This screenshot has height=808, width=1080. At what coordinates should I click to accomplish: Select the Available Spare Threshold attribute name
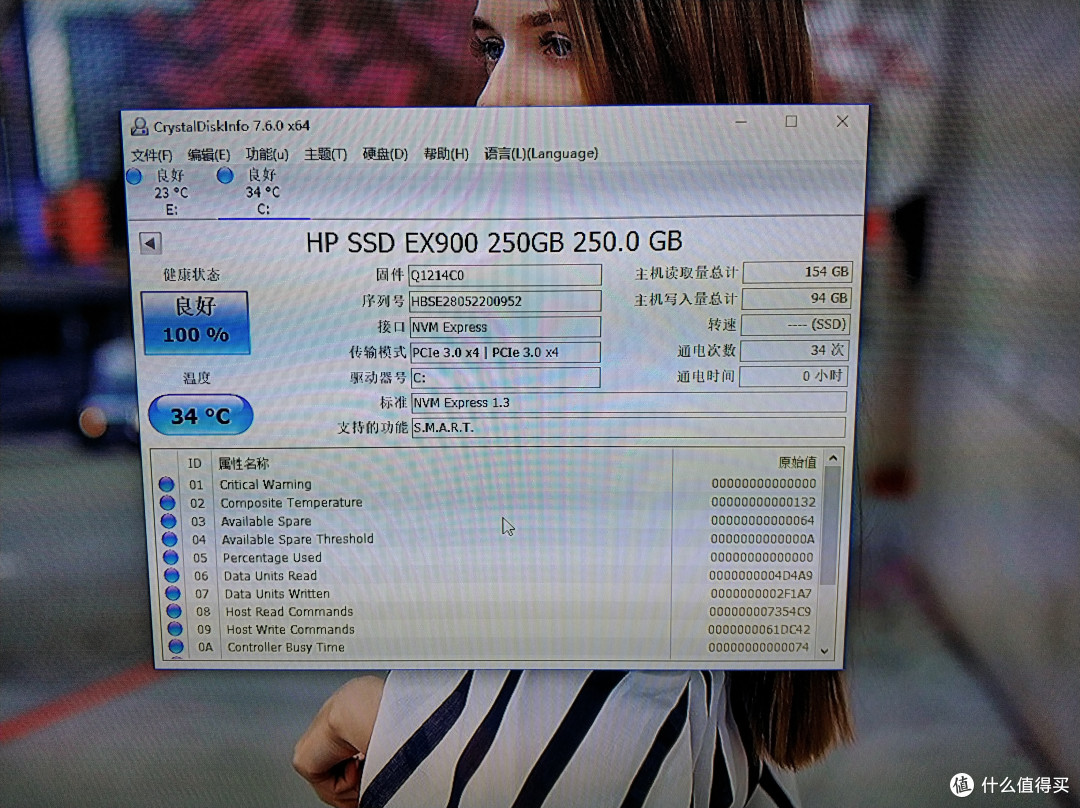pos(298,539)
